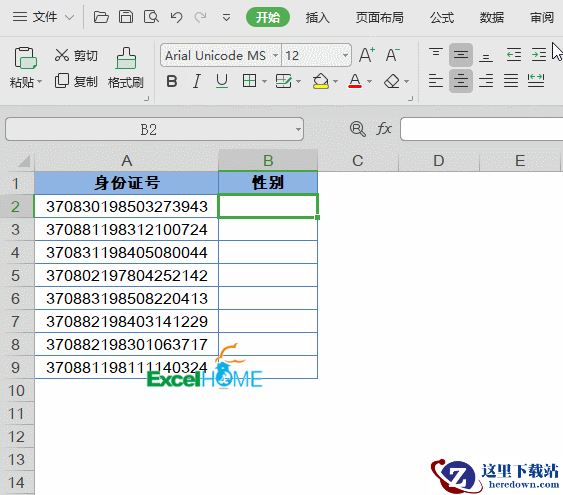Toggle horizontal center alignment

tap(461, 80)
